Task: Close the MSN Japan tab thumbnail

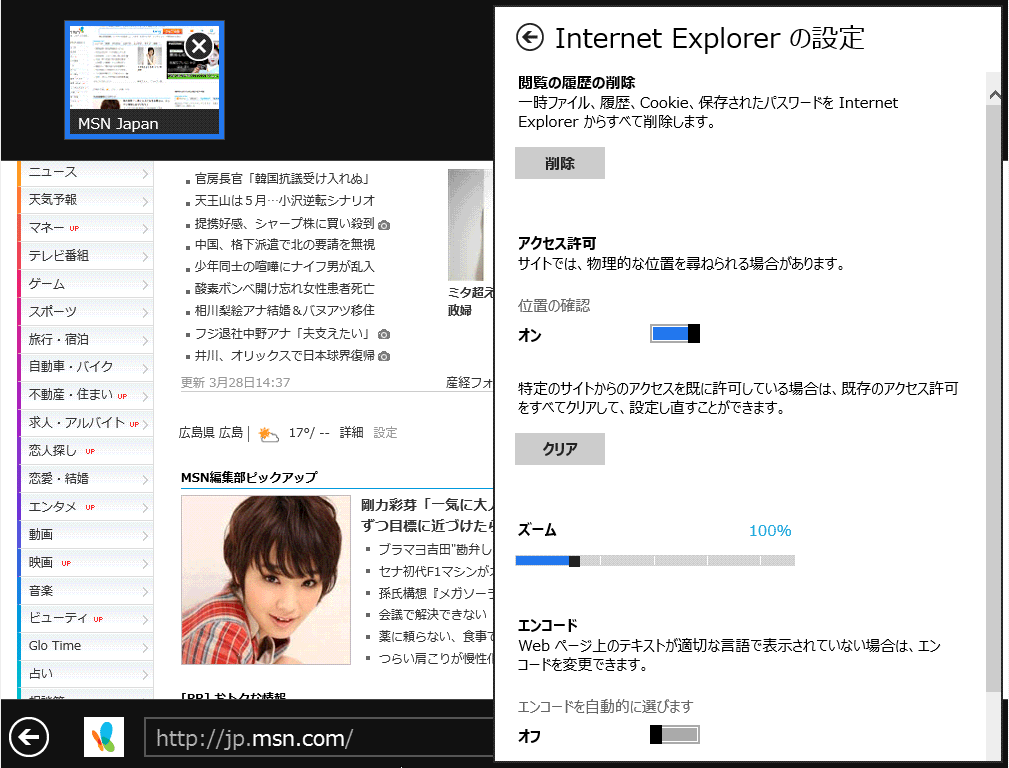Action: point(199,46)
